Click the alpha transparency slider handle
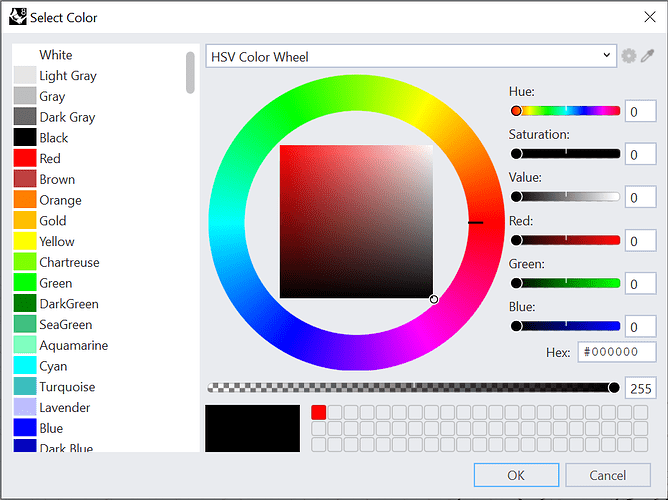 click(x=614, y=388)
